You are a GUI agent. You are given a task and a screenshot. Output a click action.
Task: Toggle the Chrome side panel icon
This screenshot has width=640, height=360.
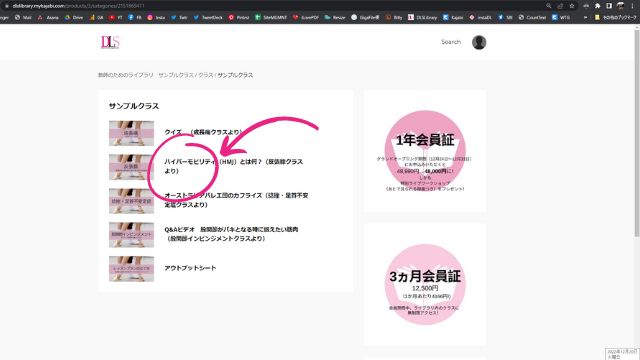609,6
